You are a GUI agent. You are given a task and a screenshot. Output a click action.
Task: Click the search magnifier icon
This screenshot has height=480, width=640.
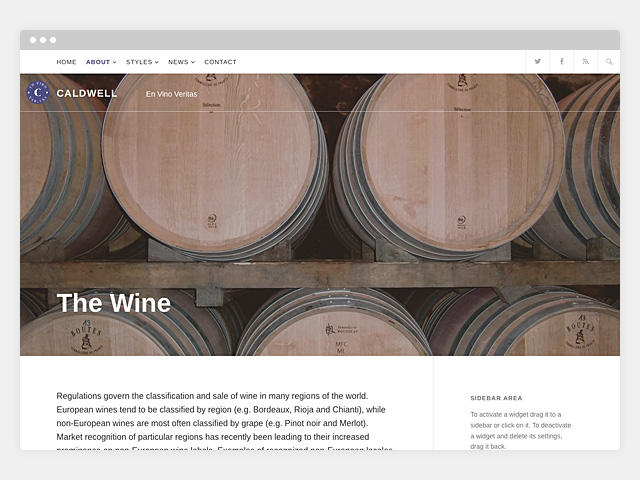609,62
